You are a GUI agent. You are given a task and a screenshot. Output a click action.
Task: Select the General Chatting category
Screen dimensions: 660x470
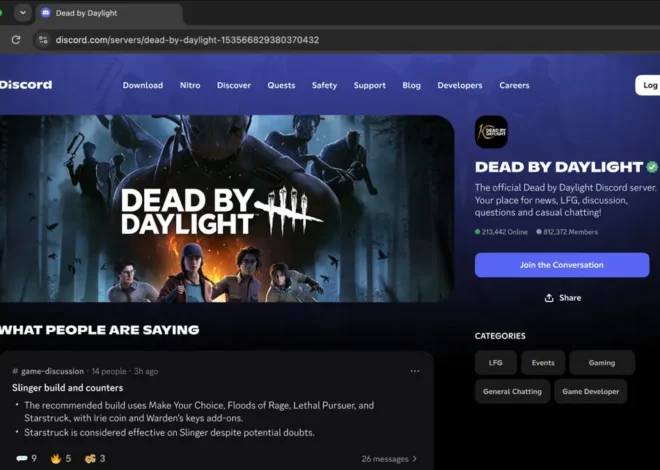coord(512,391)
